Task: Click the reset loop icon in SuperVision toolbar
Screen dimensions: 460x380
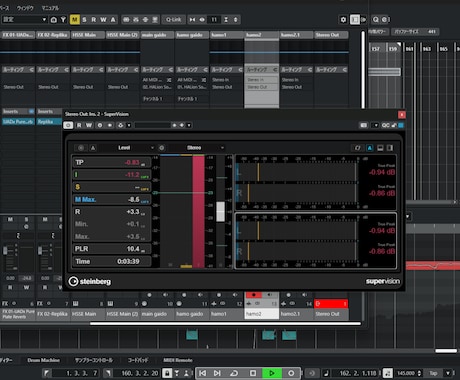Action: [x=358, y=148]
